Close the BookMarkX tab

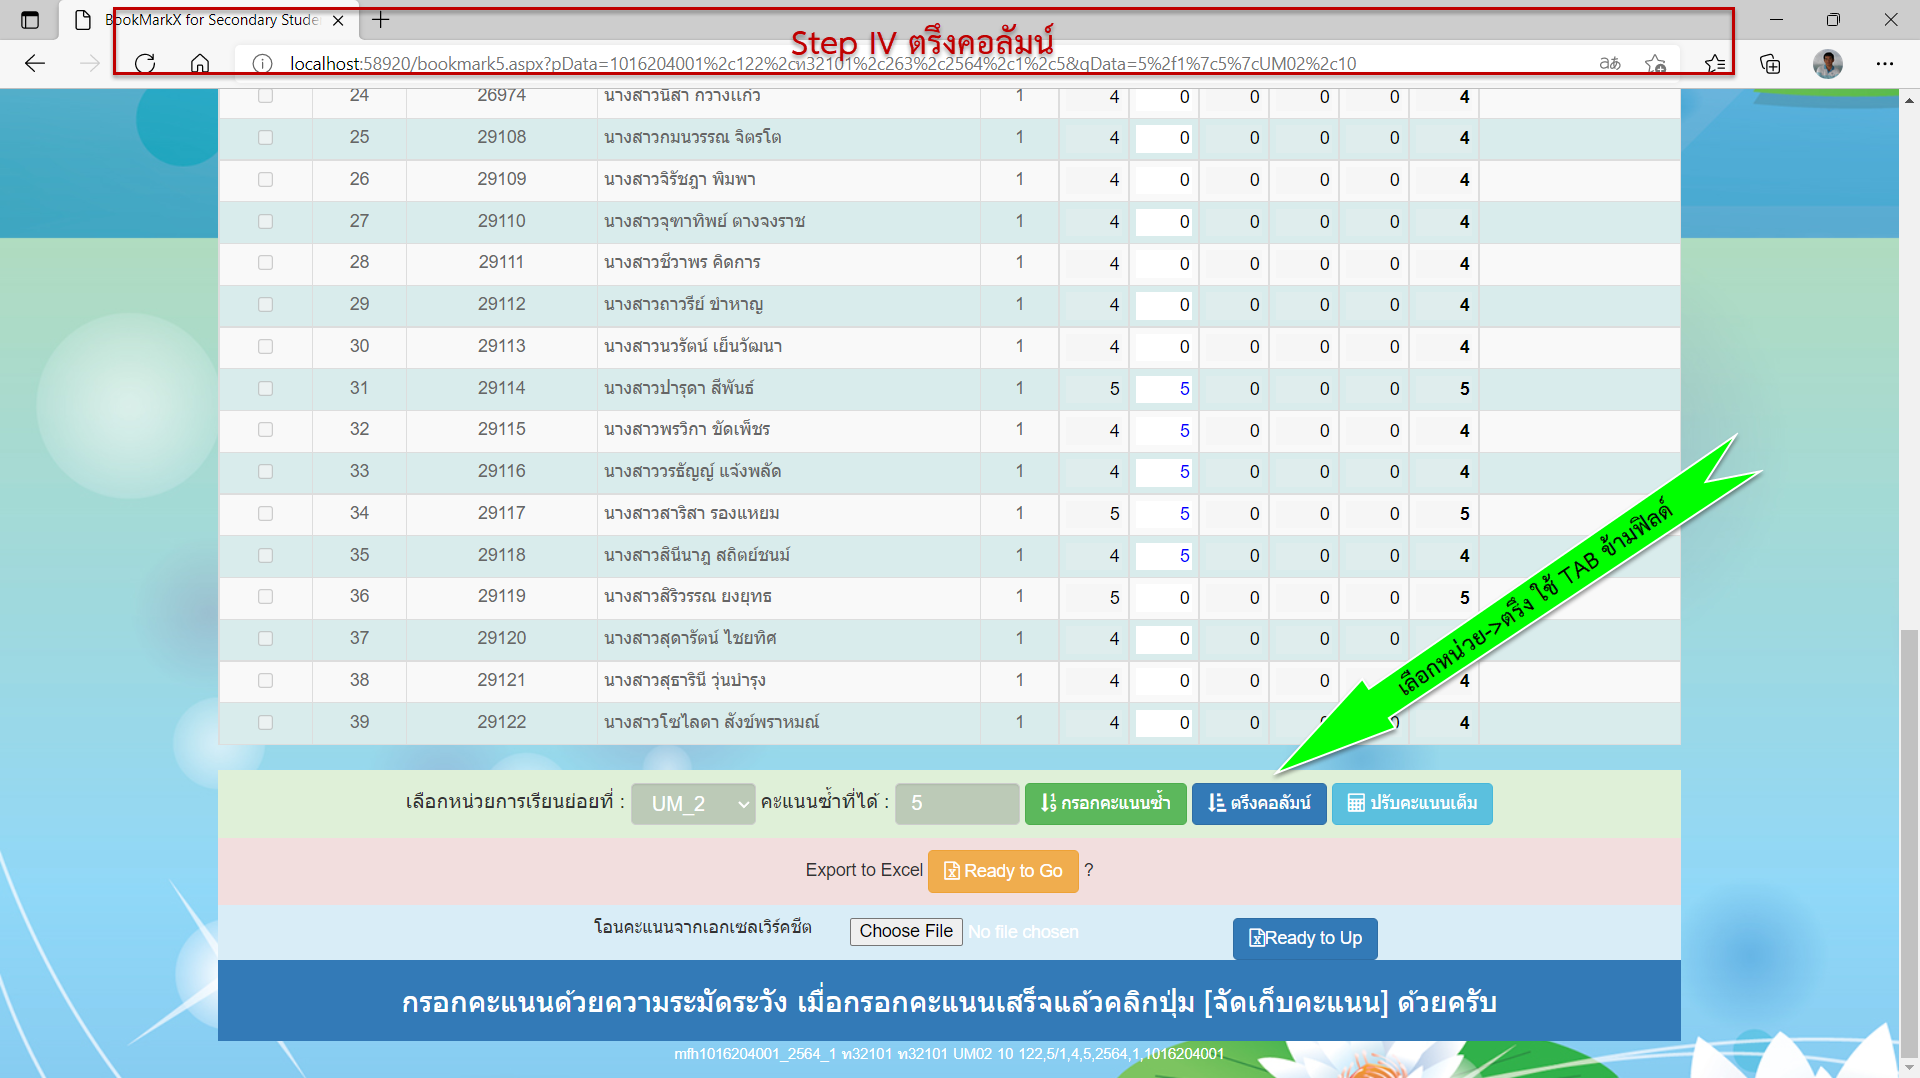(x=338, y=20)
